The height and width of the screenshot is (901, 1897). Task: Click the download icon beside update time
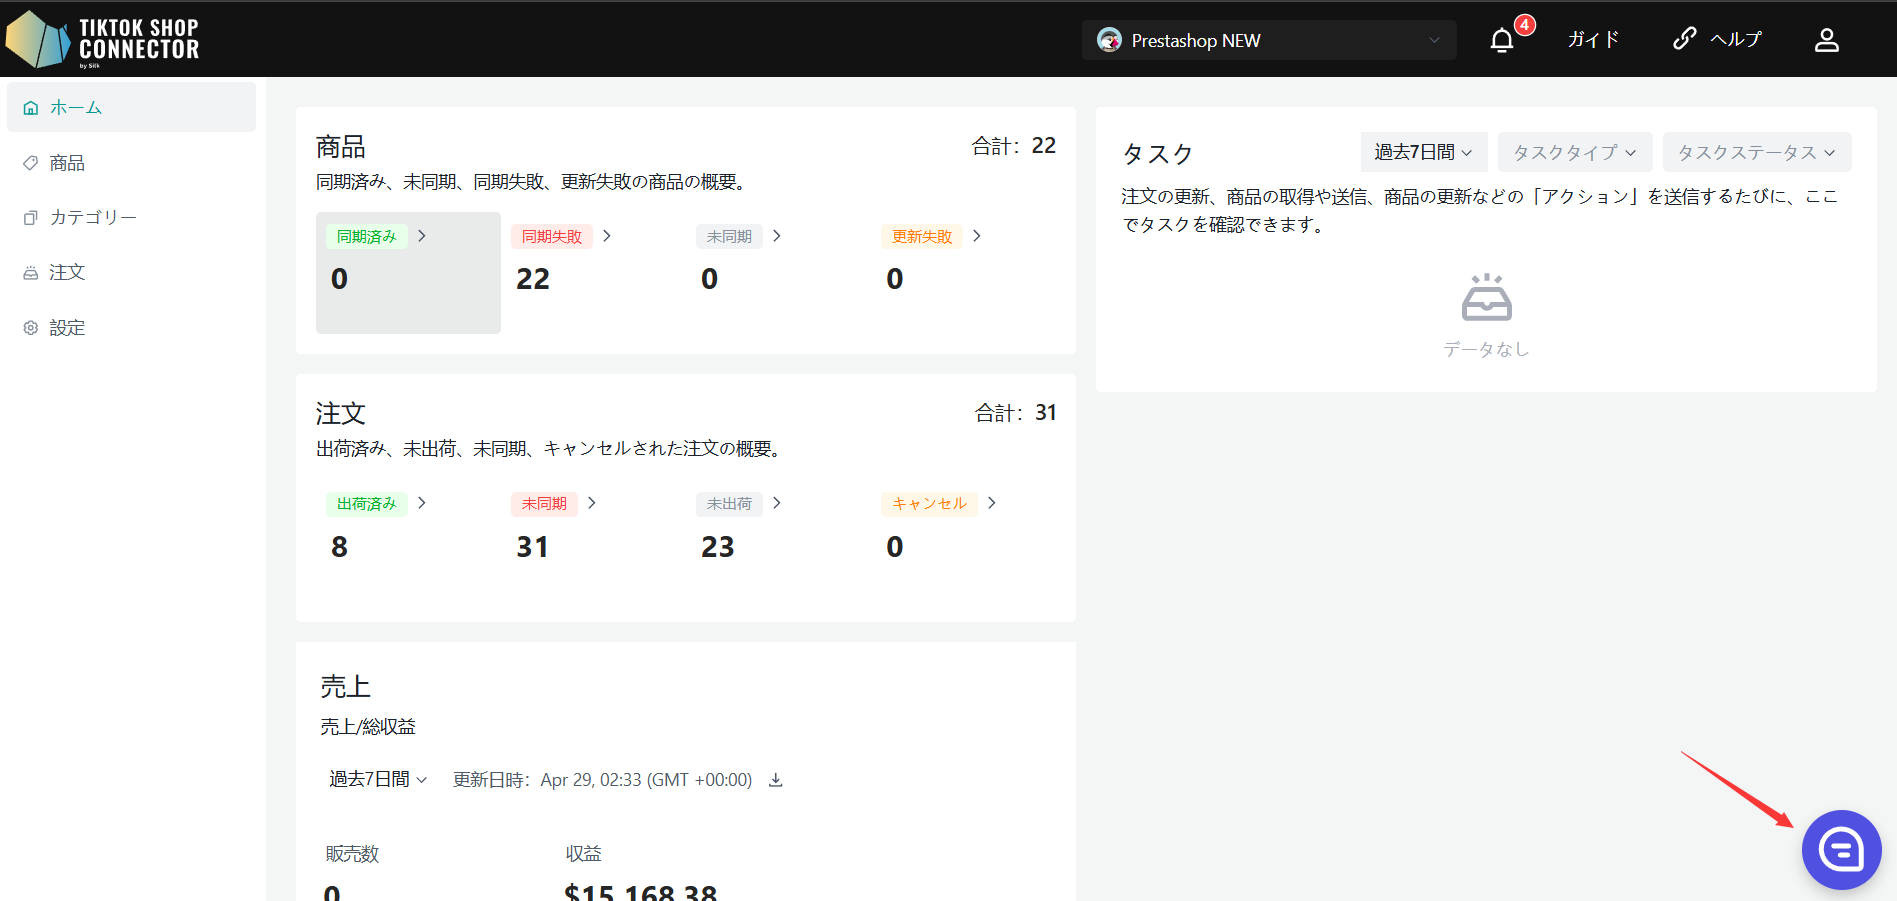click(x=775, y=780)
